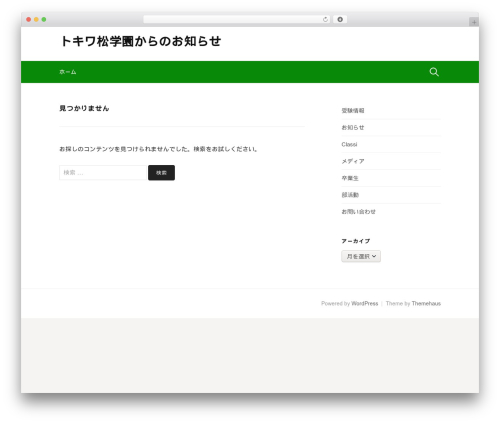This screenshot has height=423, width=500.
Task: Follow the Themehaus footer link
Action: pyautogui.click(x=426, y=304)
